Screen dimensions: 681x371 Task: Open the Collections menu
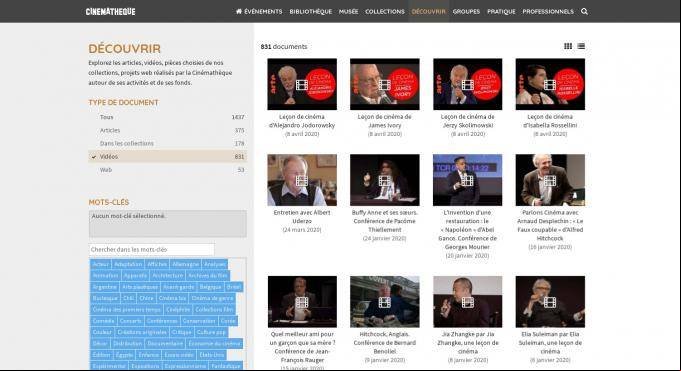[x=385, y=12]
